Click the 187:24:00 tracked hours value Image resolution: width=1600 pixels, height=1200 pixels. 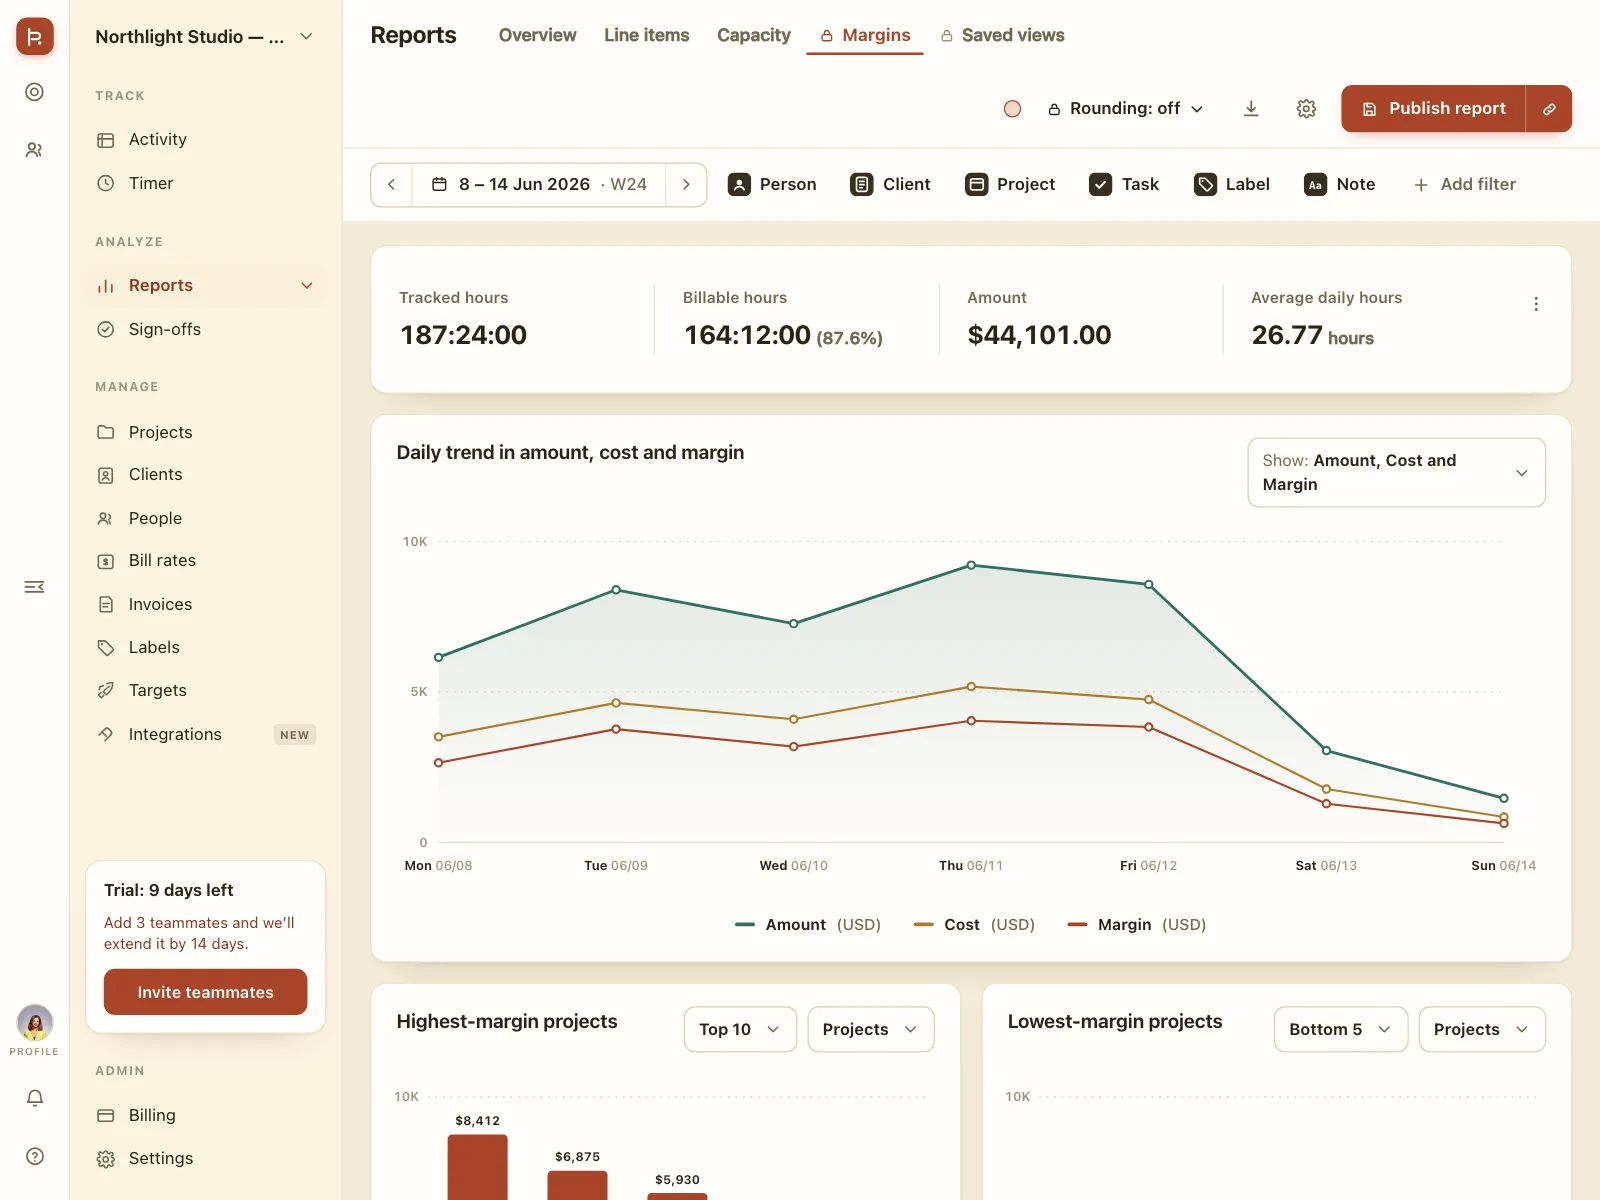(x=463, y=335)
